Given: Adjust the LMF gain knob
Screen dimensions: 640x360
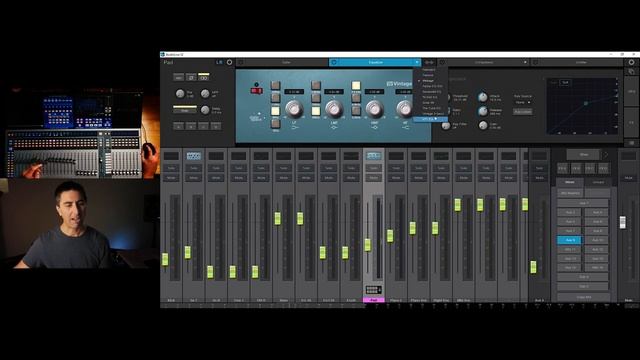Looking at the screenshot, I should click(334, 109).
